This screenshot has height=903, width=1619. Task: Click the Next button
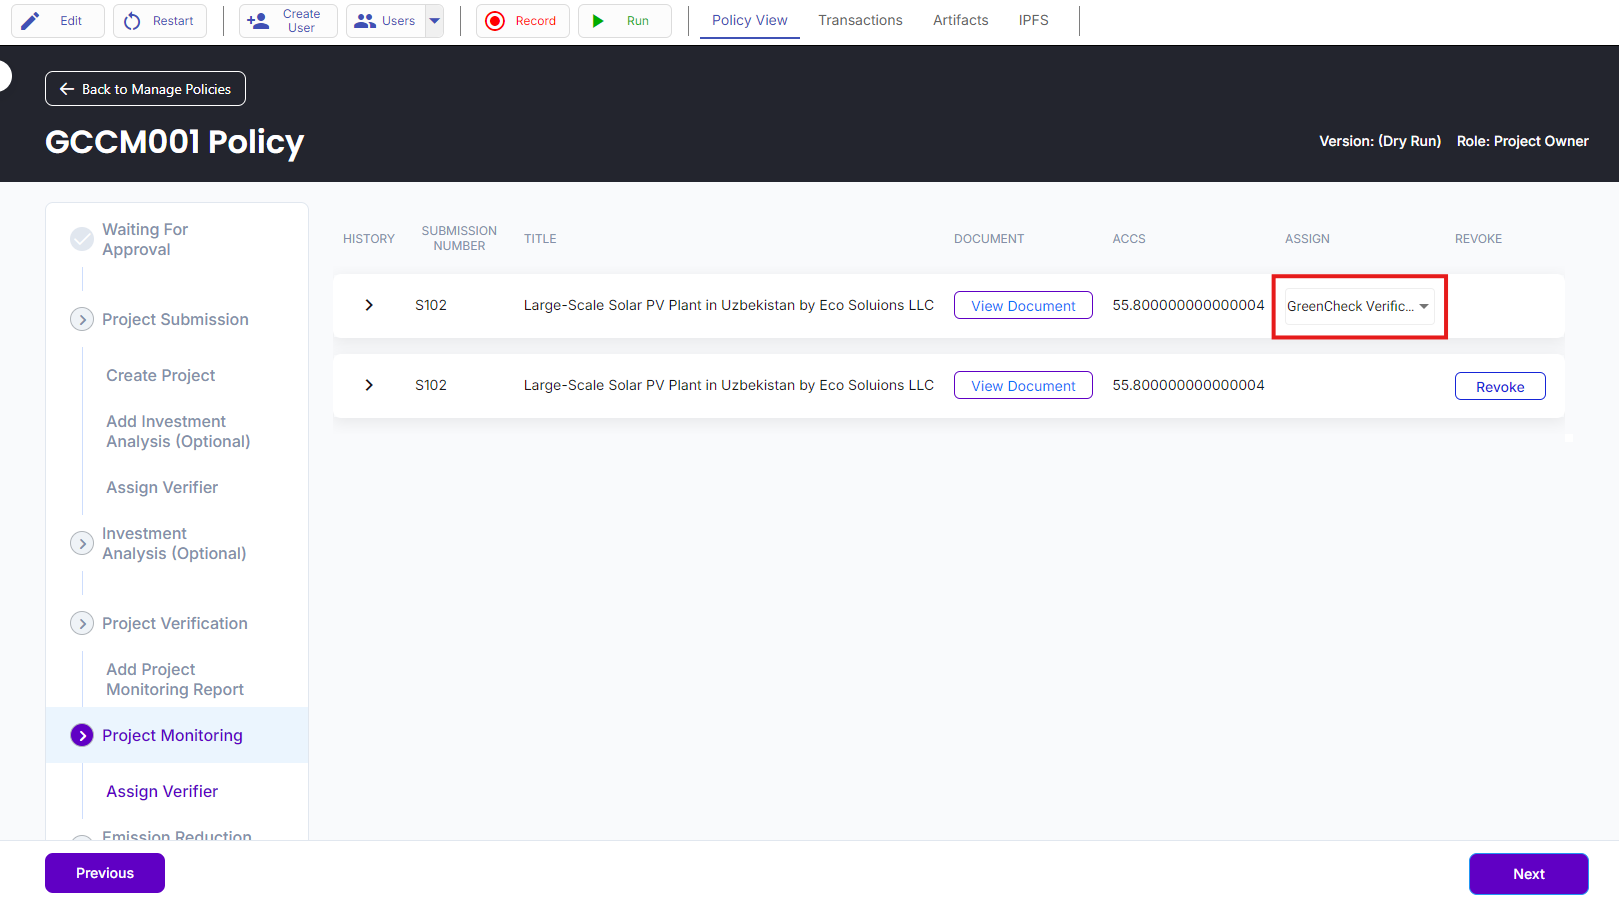pos(1528,874)
